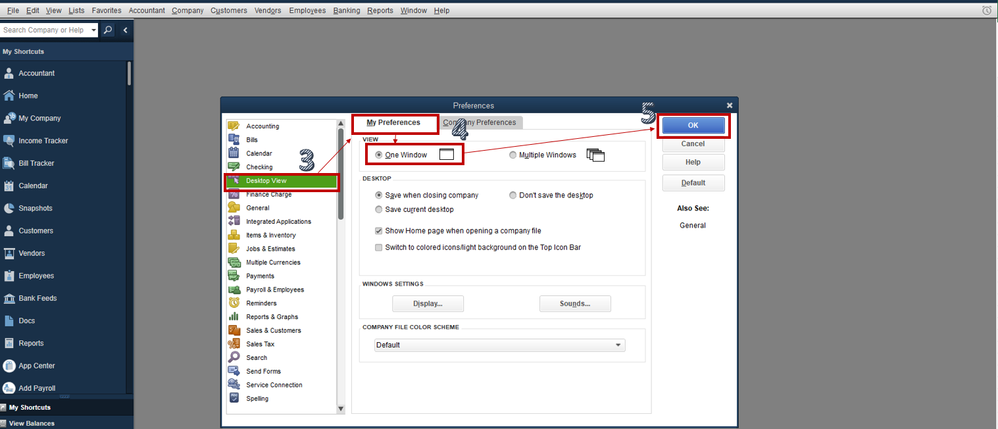The image size is (998, 429).
Task: Choose Save current desktop option
Action: point(379,209)
